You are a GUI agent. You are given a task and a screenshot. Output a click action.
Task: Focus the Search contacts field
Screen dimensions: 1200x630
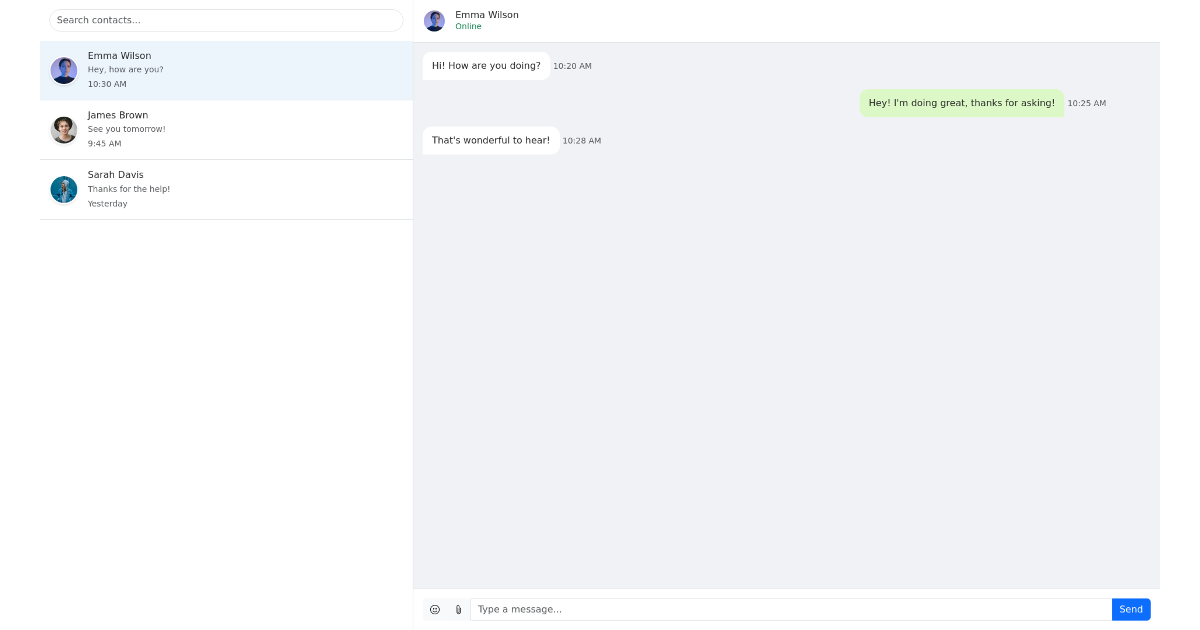226,20
